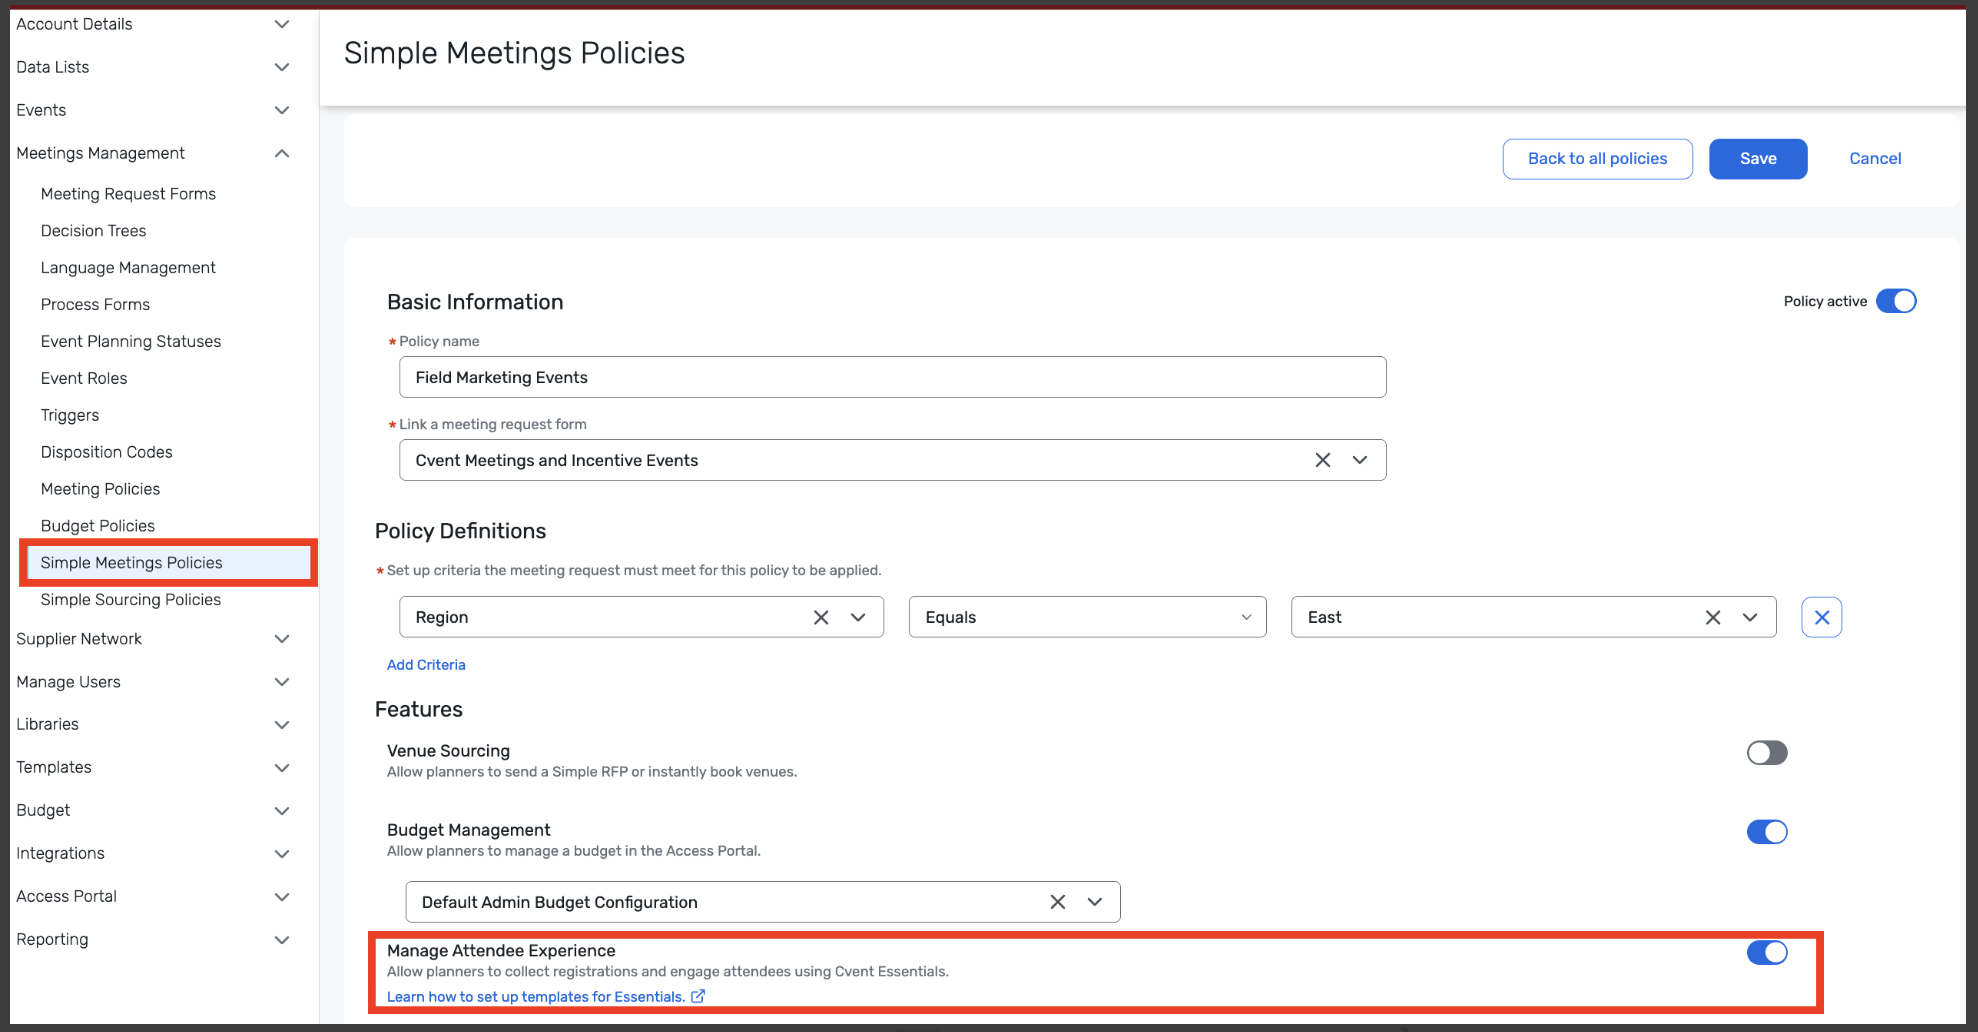
Task: Disable the Budget Management toggle
Action: pos(1766,832)
